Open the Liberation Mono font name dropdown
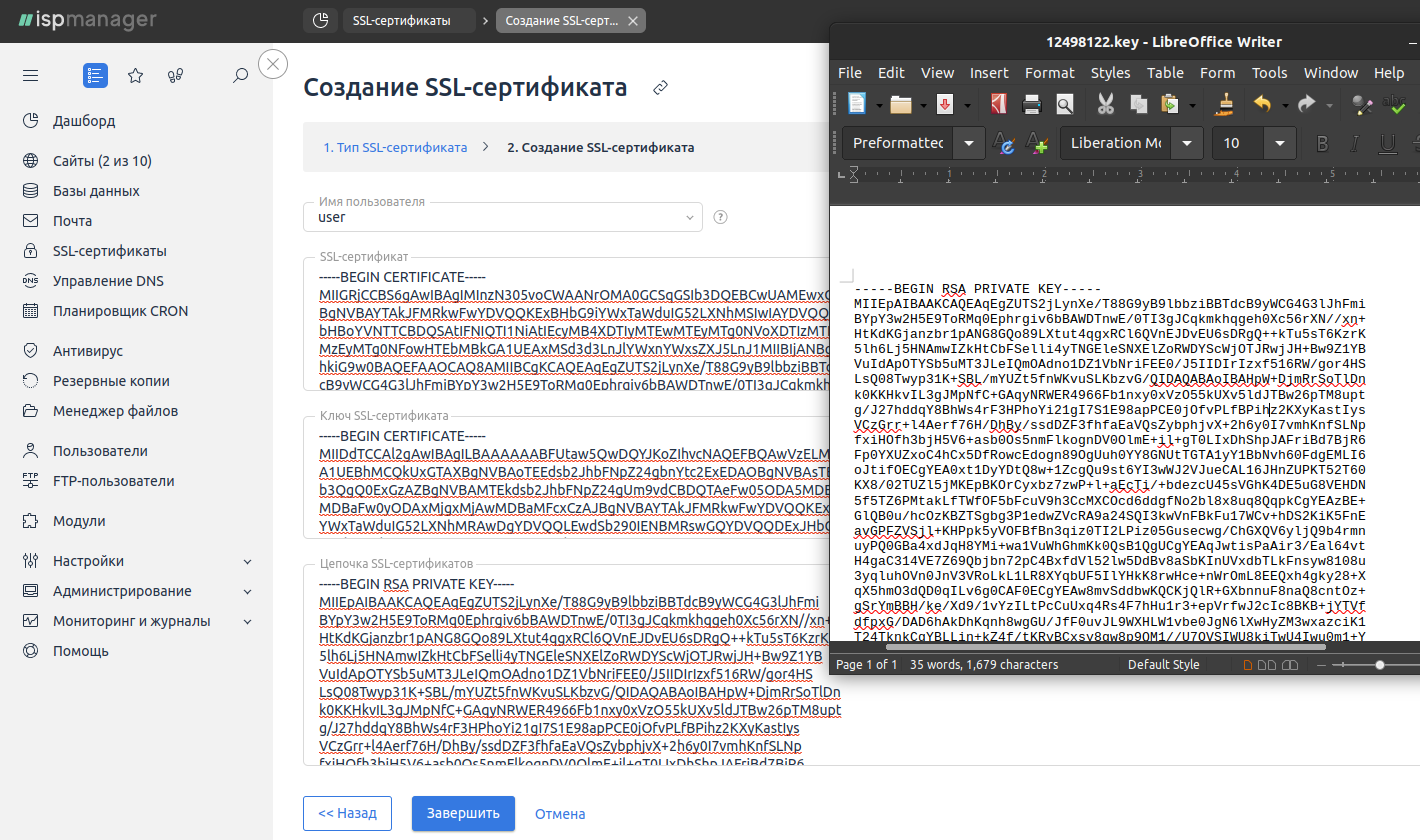This screenshot has width=1420, height=840. [x=1186, y=144]
